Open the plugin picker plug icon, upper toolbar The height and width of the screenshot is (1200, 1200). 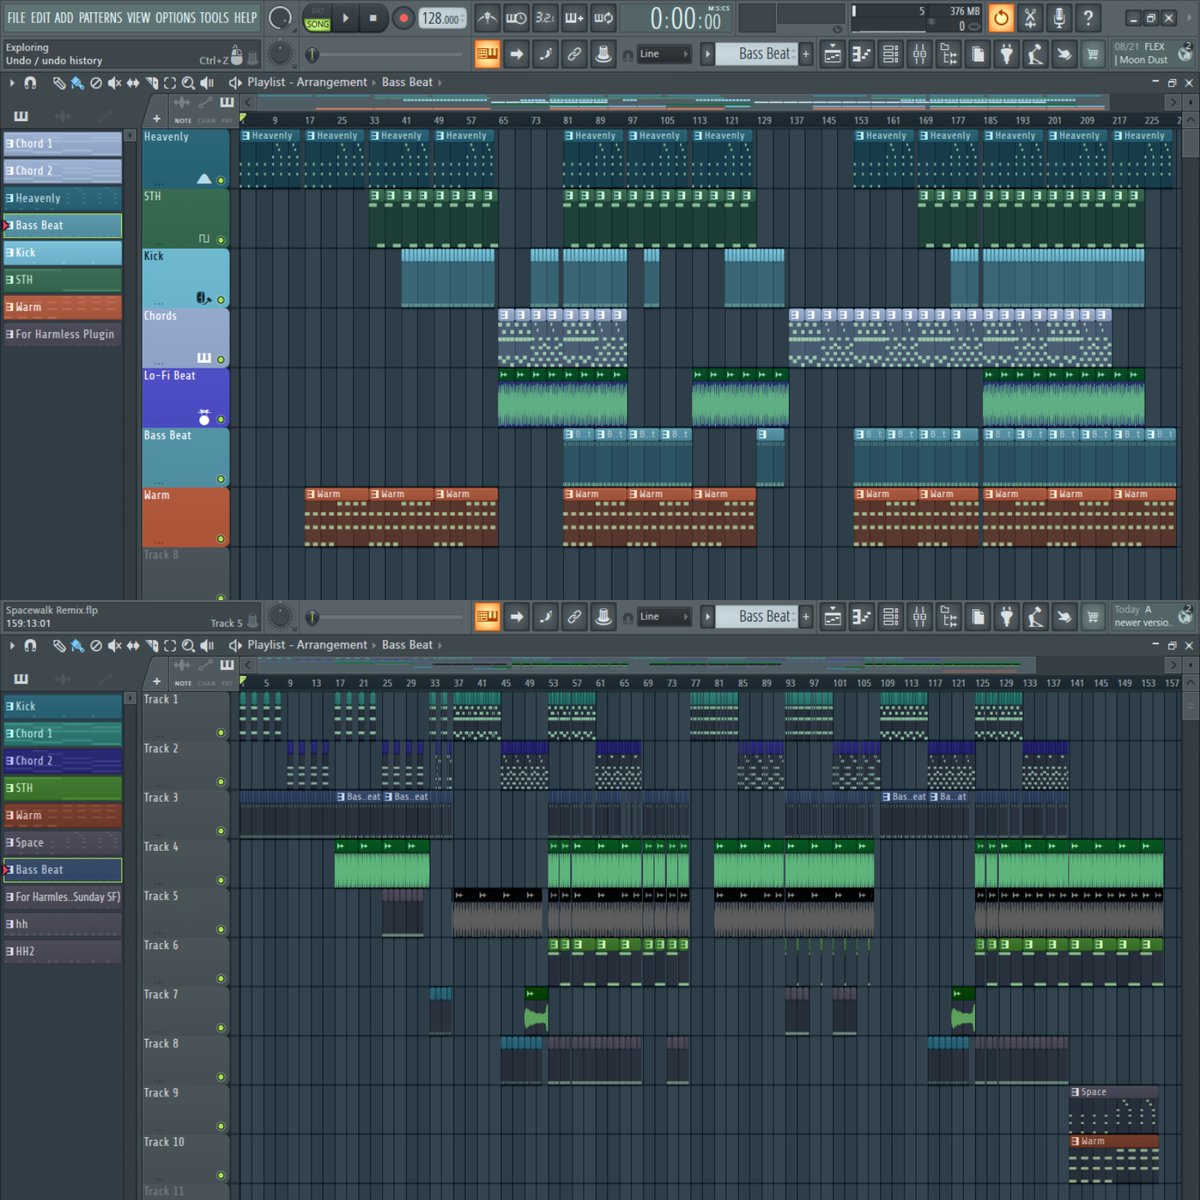[x=1006, y=54]
